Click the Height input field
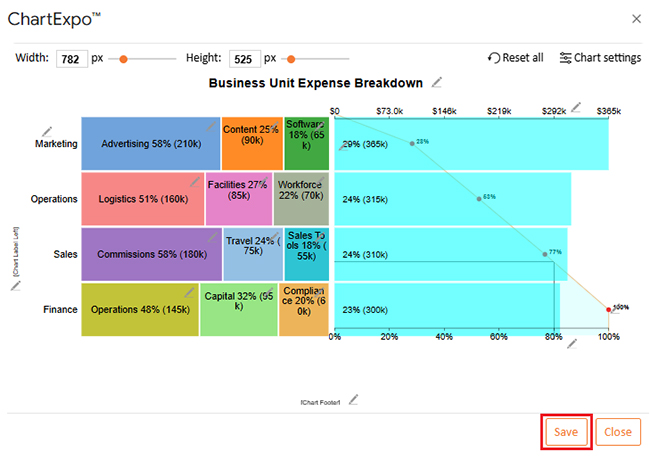 (x=244, y=58)
